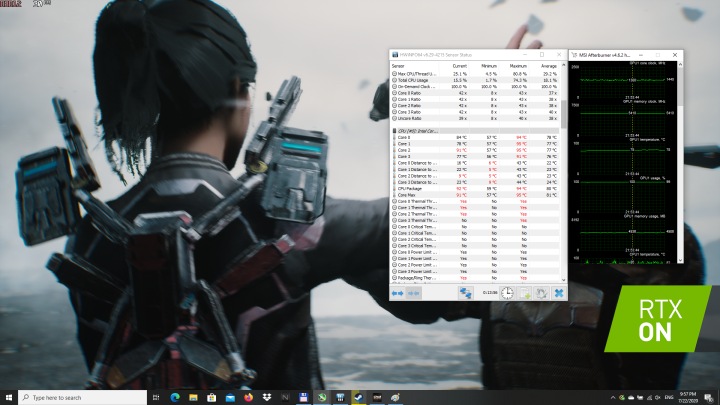Launch Firefox from the taskbar

(248, 397)
